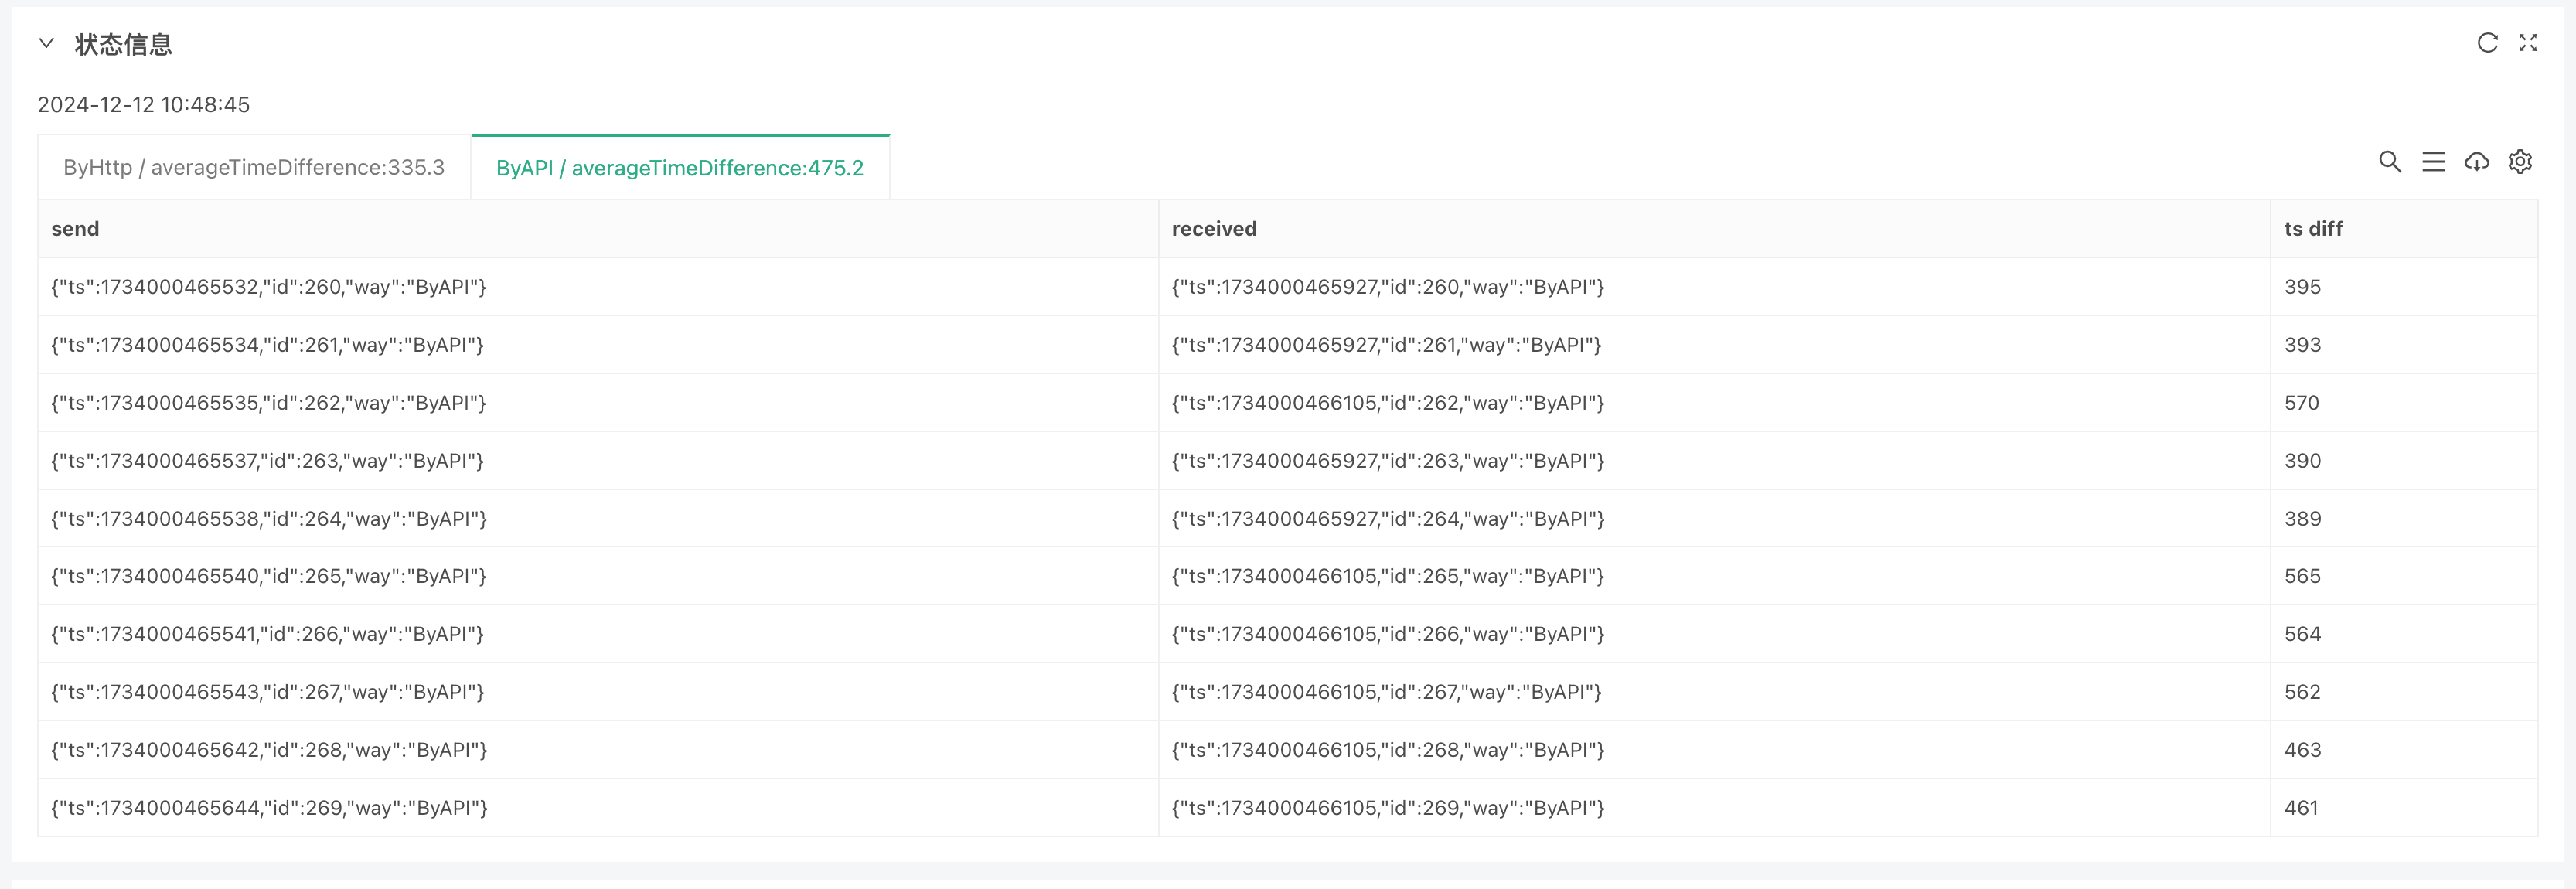Click the cloud download export icon
Viewport: 2576px width, 889px height.
pos(2476,162)
